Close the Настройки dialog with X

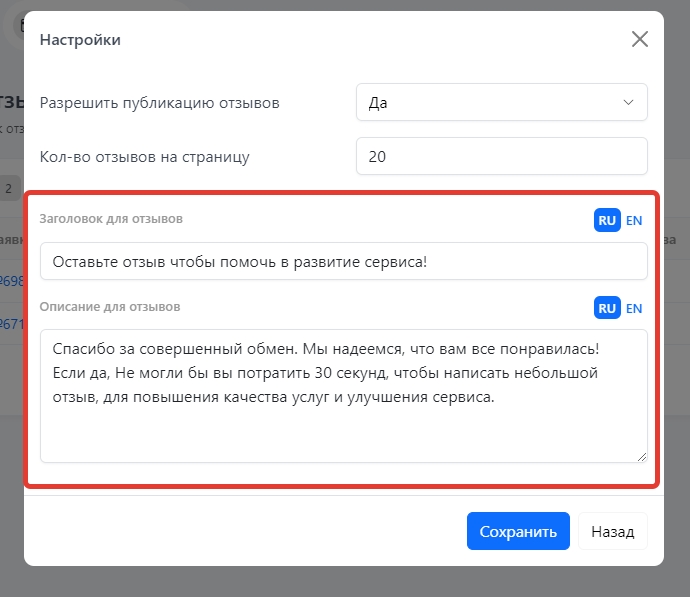pos(640,40)
